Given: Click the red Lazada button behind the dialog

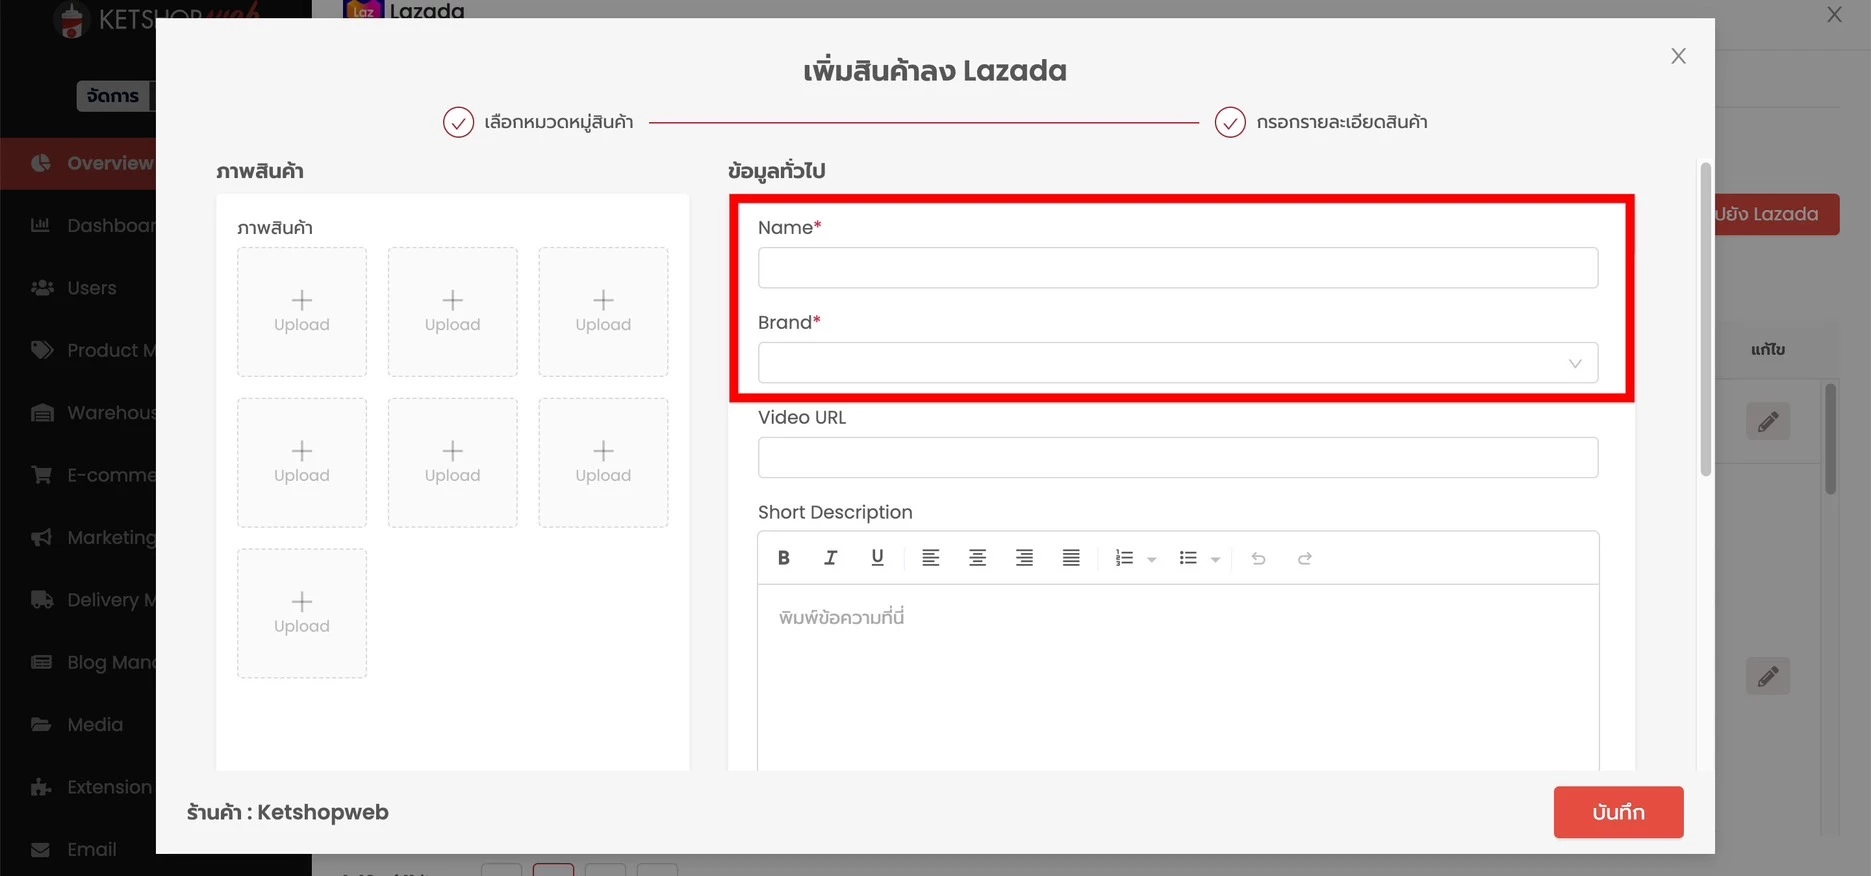Looking at the screenshot, I should [1777, 214].
